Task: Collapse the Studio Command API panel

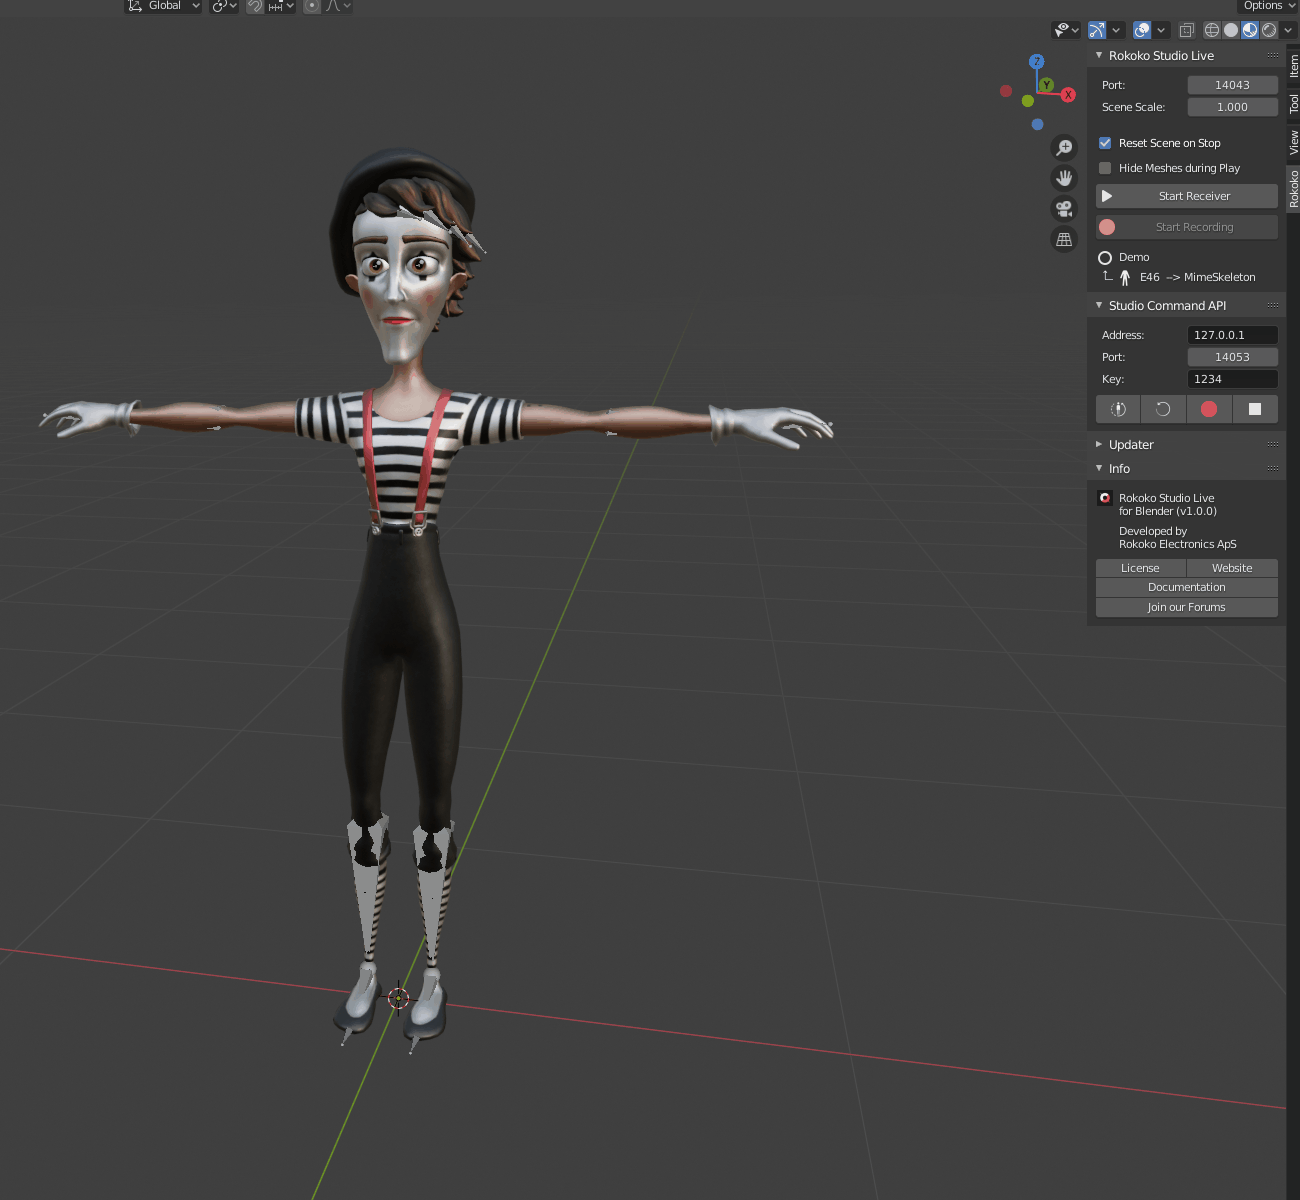Action: [x=1099, y=306]
